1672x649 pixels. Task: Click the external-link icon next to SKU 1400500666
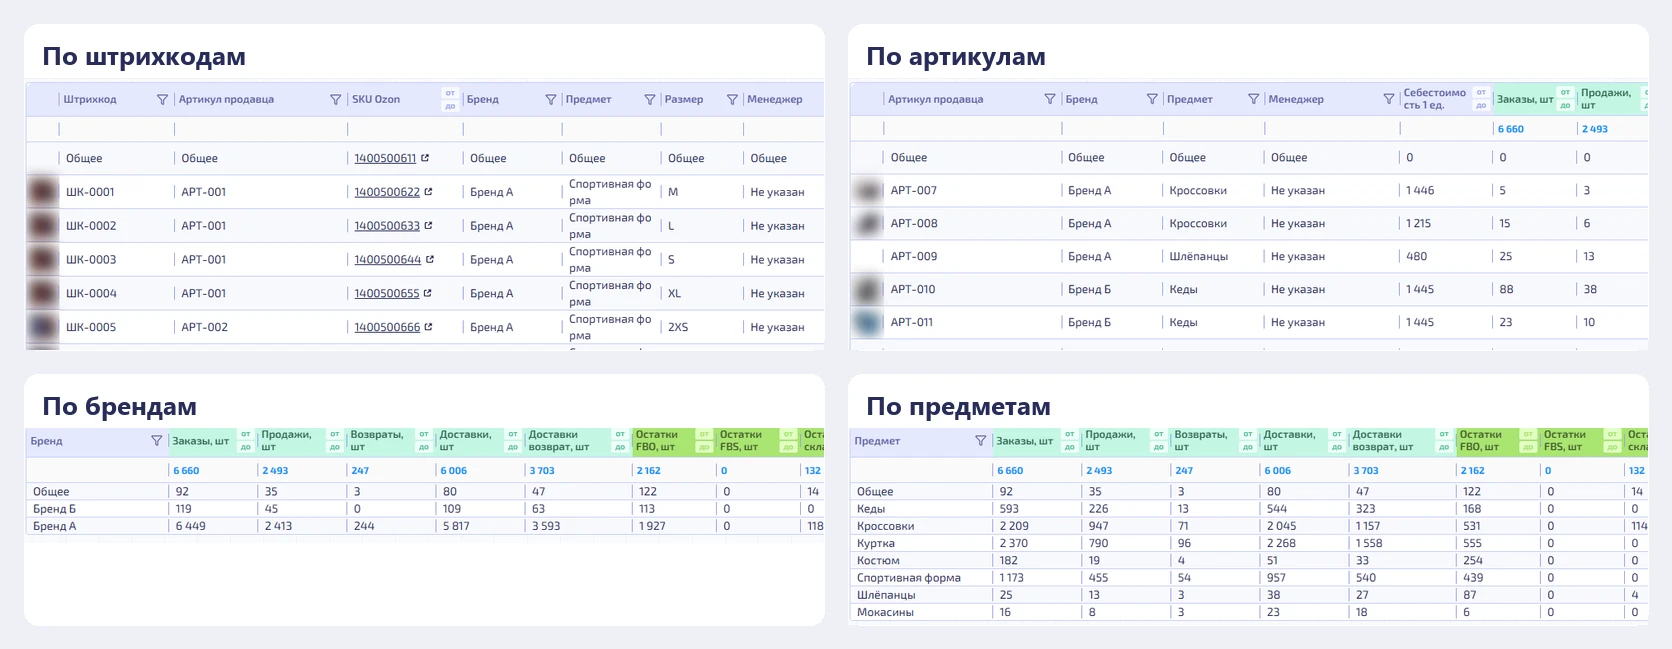click(x=429, y=327)
